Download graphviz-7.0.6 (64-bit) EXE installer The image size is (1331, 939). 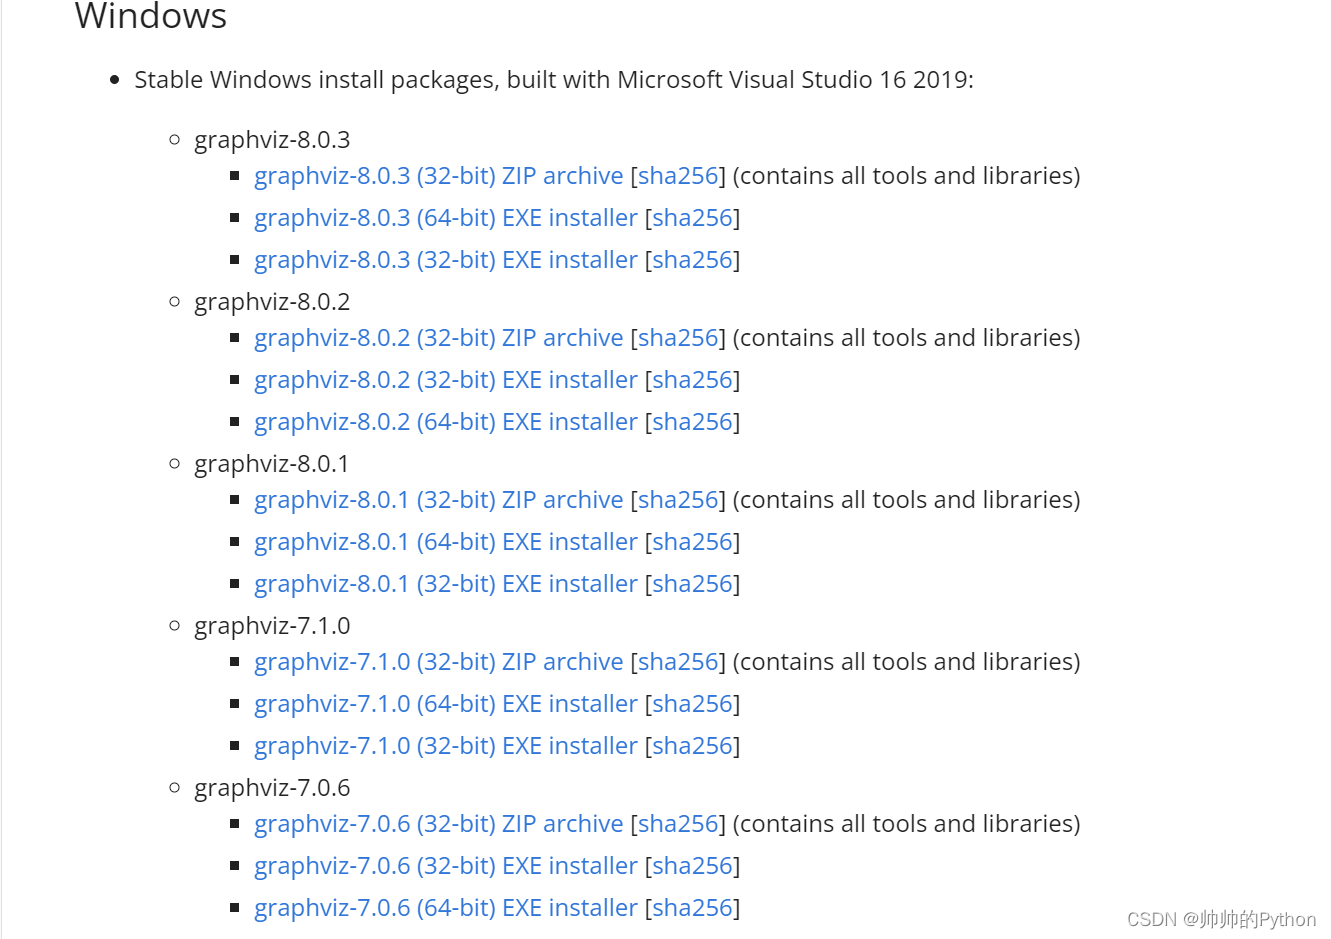coord(445,908)
